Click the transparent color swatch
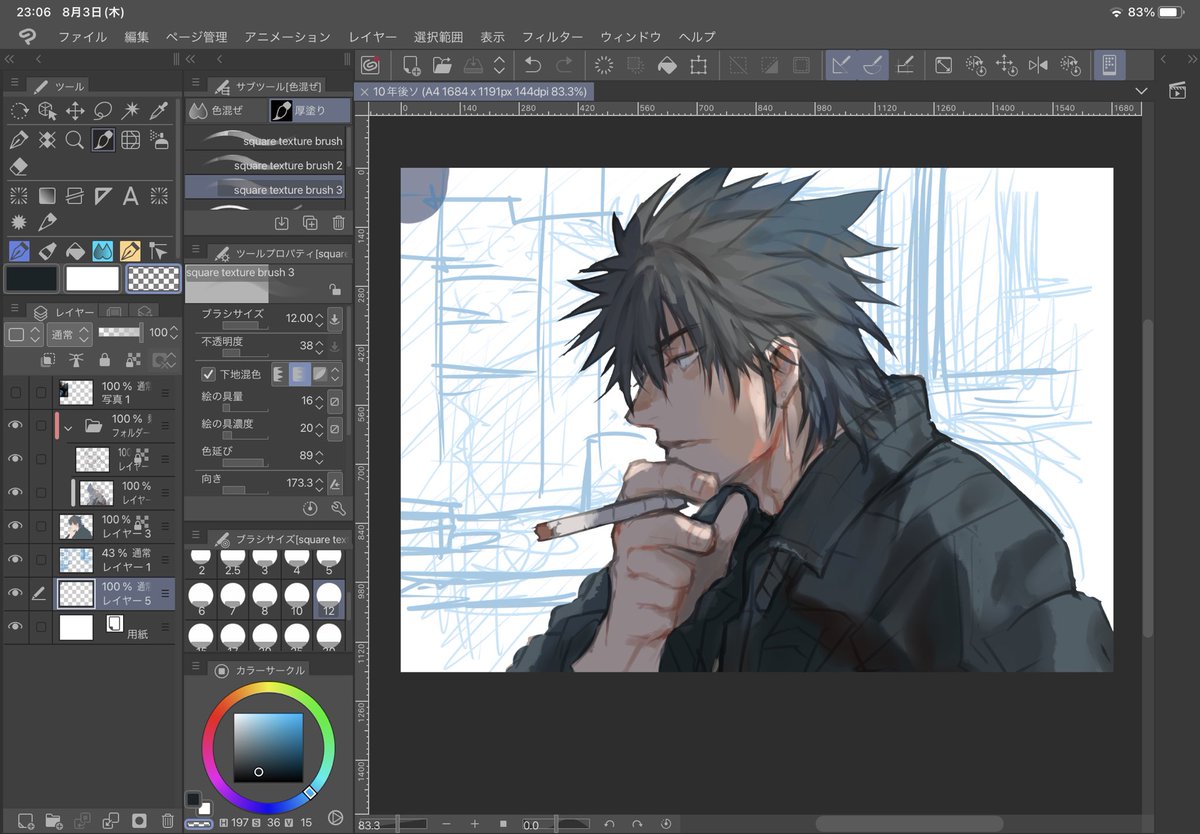 (153, 279)
